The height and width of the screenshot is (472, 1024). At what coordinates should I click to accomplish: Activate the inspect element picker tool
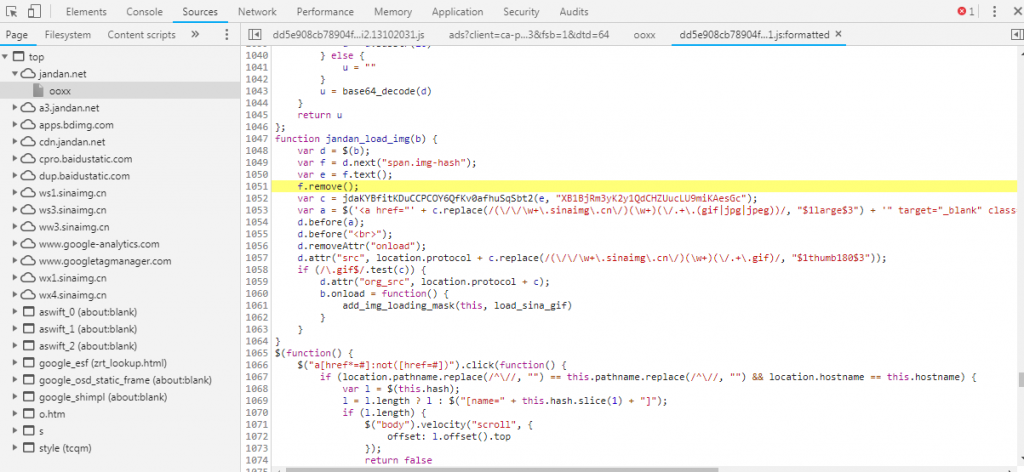pos(13,12)
